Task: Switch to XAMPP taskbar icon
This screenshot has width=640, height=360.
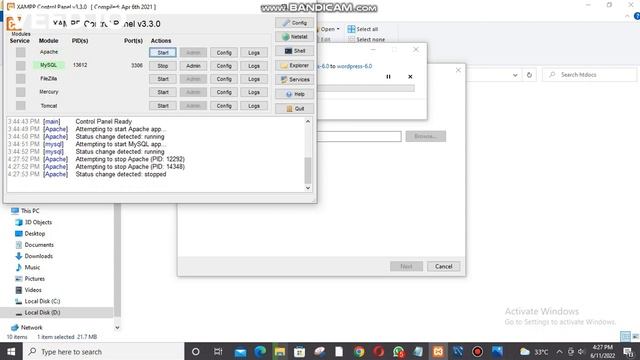Action: coord(438,351)
